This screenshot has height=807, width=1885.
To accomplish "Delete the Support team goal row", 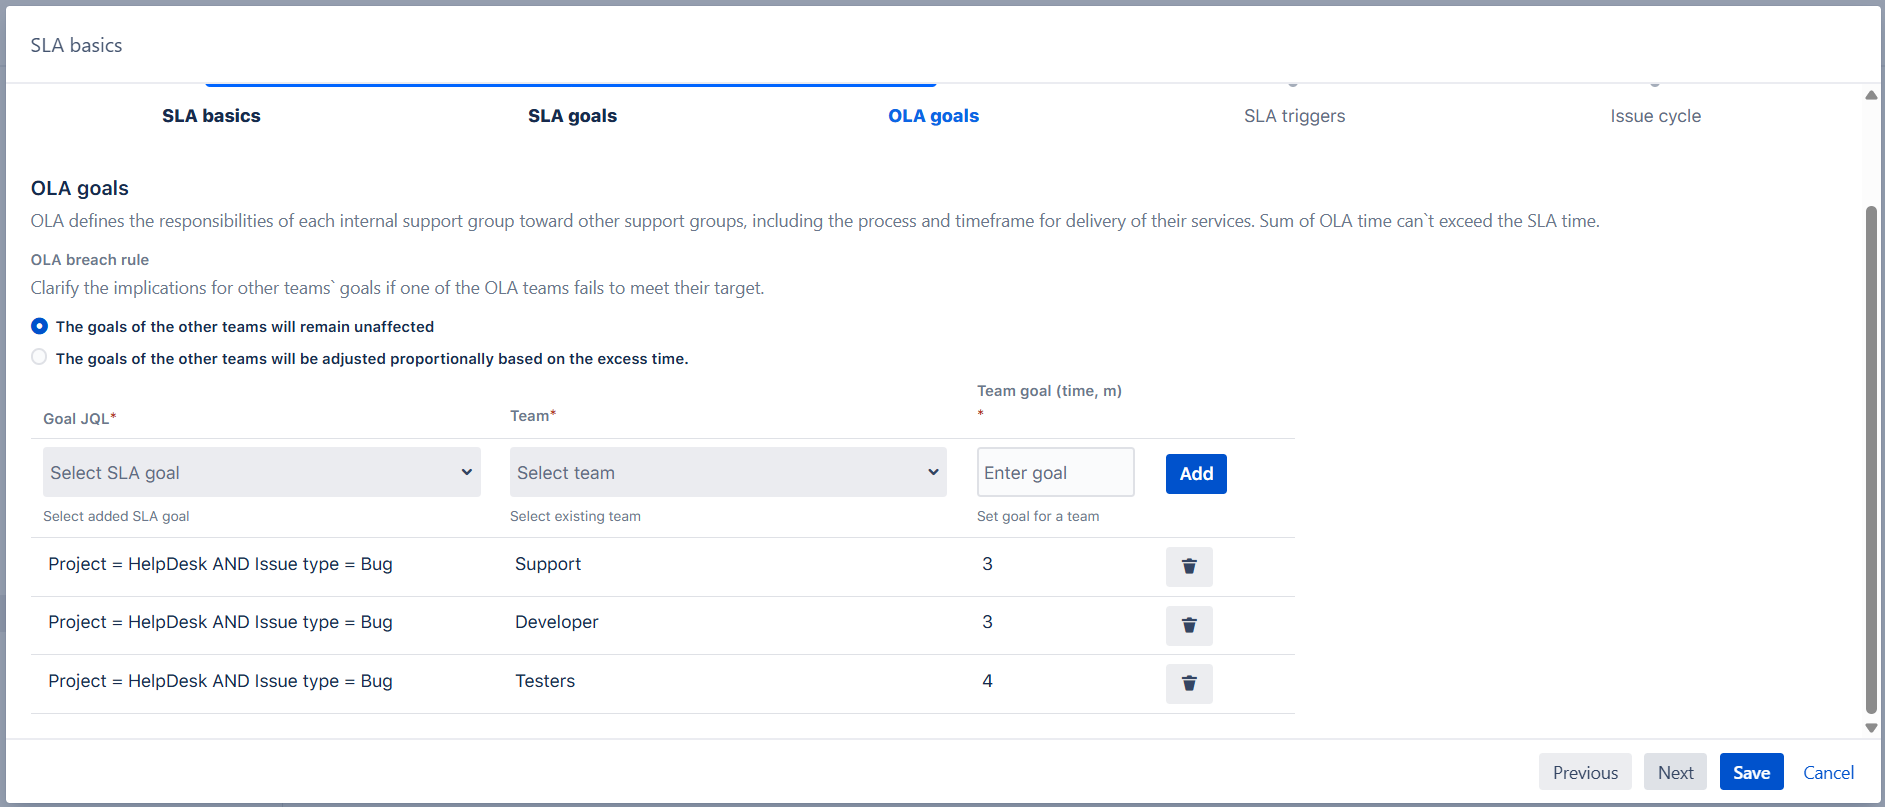I will point(1189,566).
